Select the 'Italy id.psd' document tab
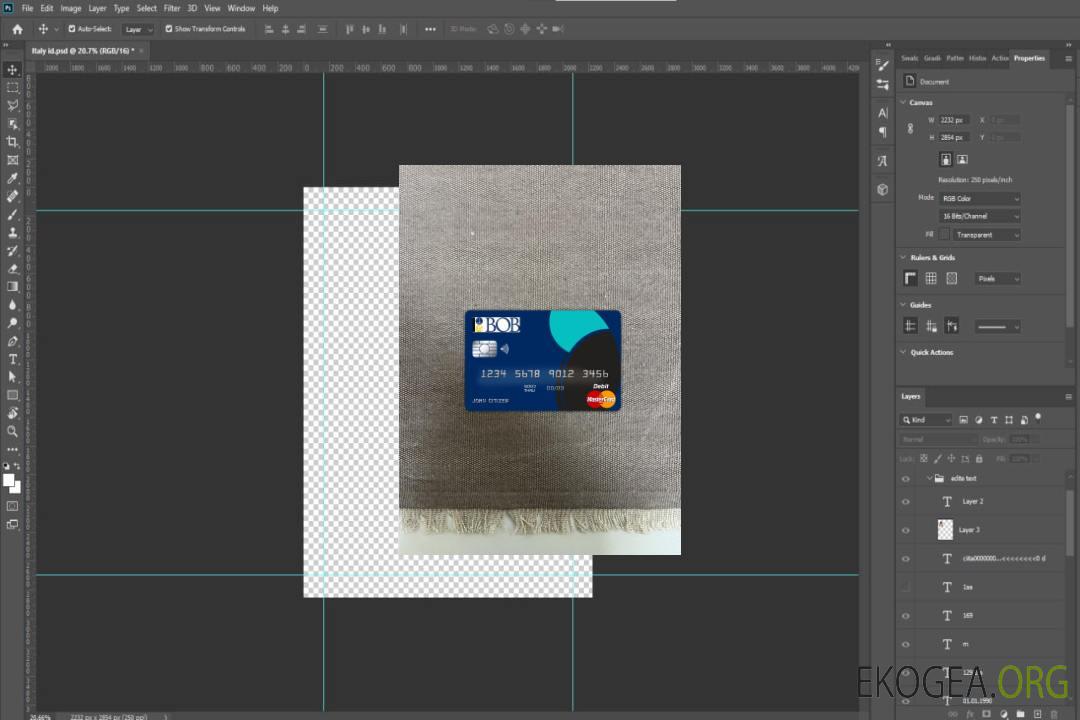Image resolution: width=1080 pixels, height=720 pixels. (83, 50)
